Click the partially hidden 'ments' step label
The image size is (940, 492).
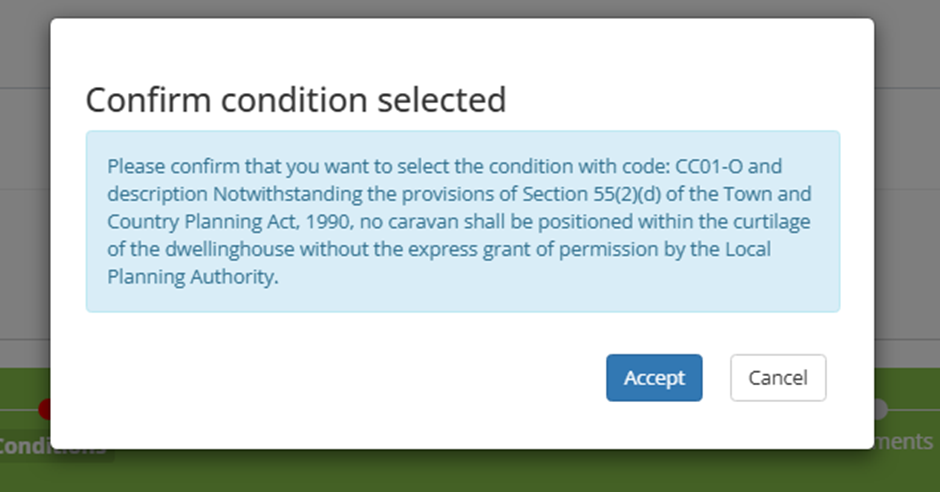coord(906,441)
